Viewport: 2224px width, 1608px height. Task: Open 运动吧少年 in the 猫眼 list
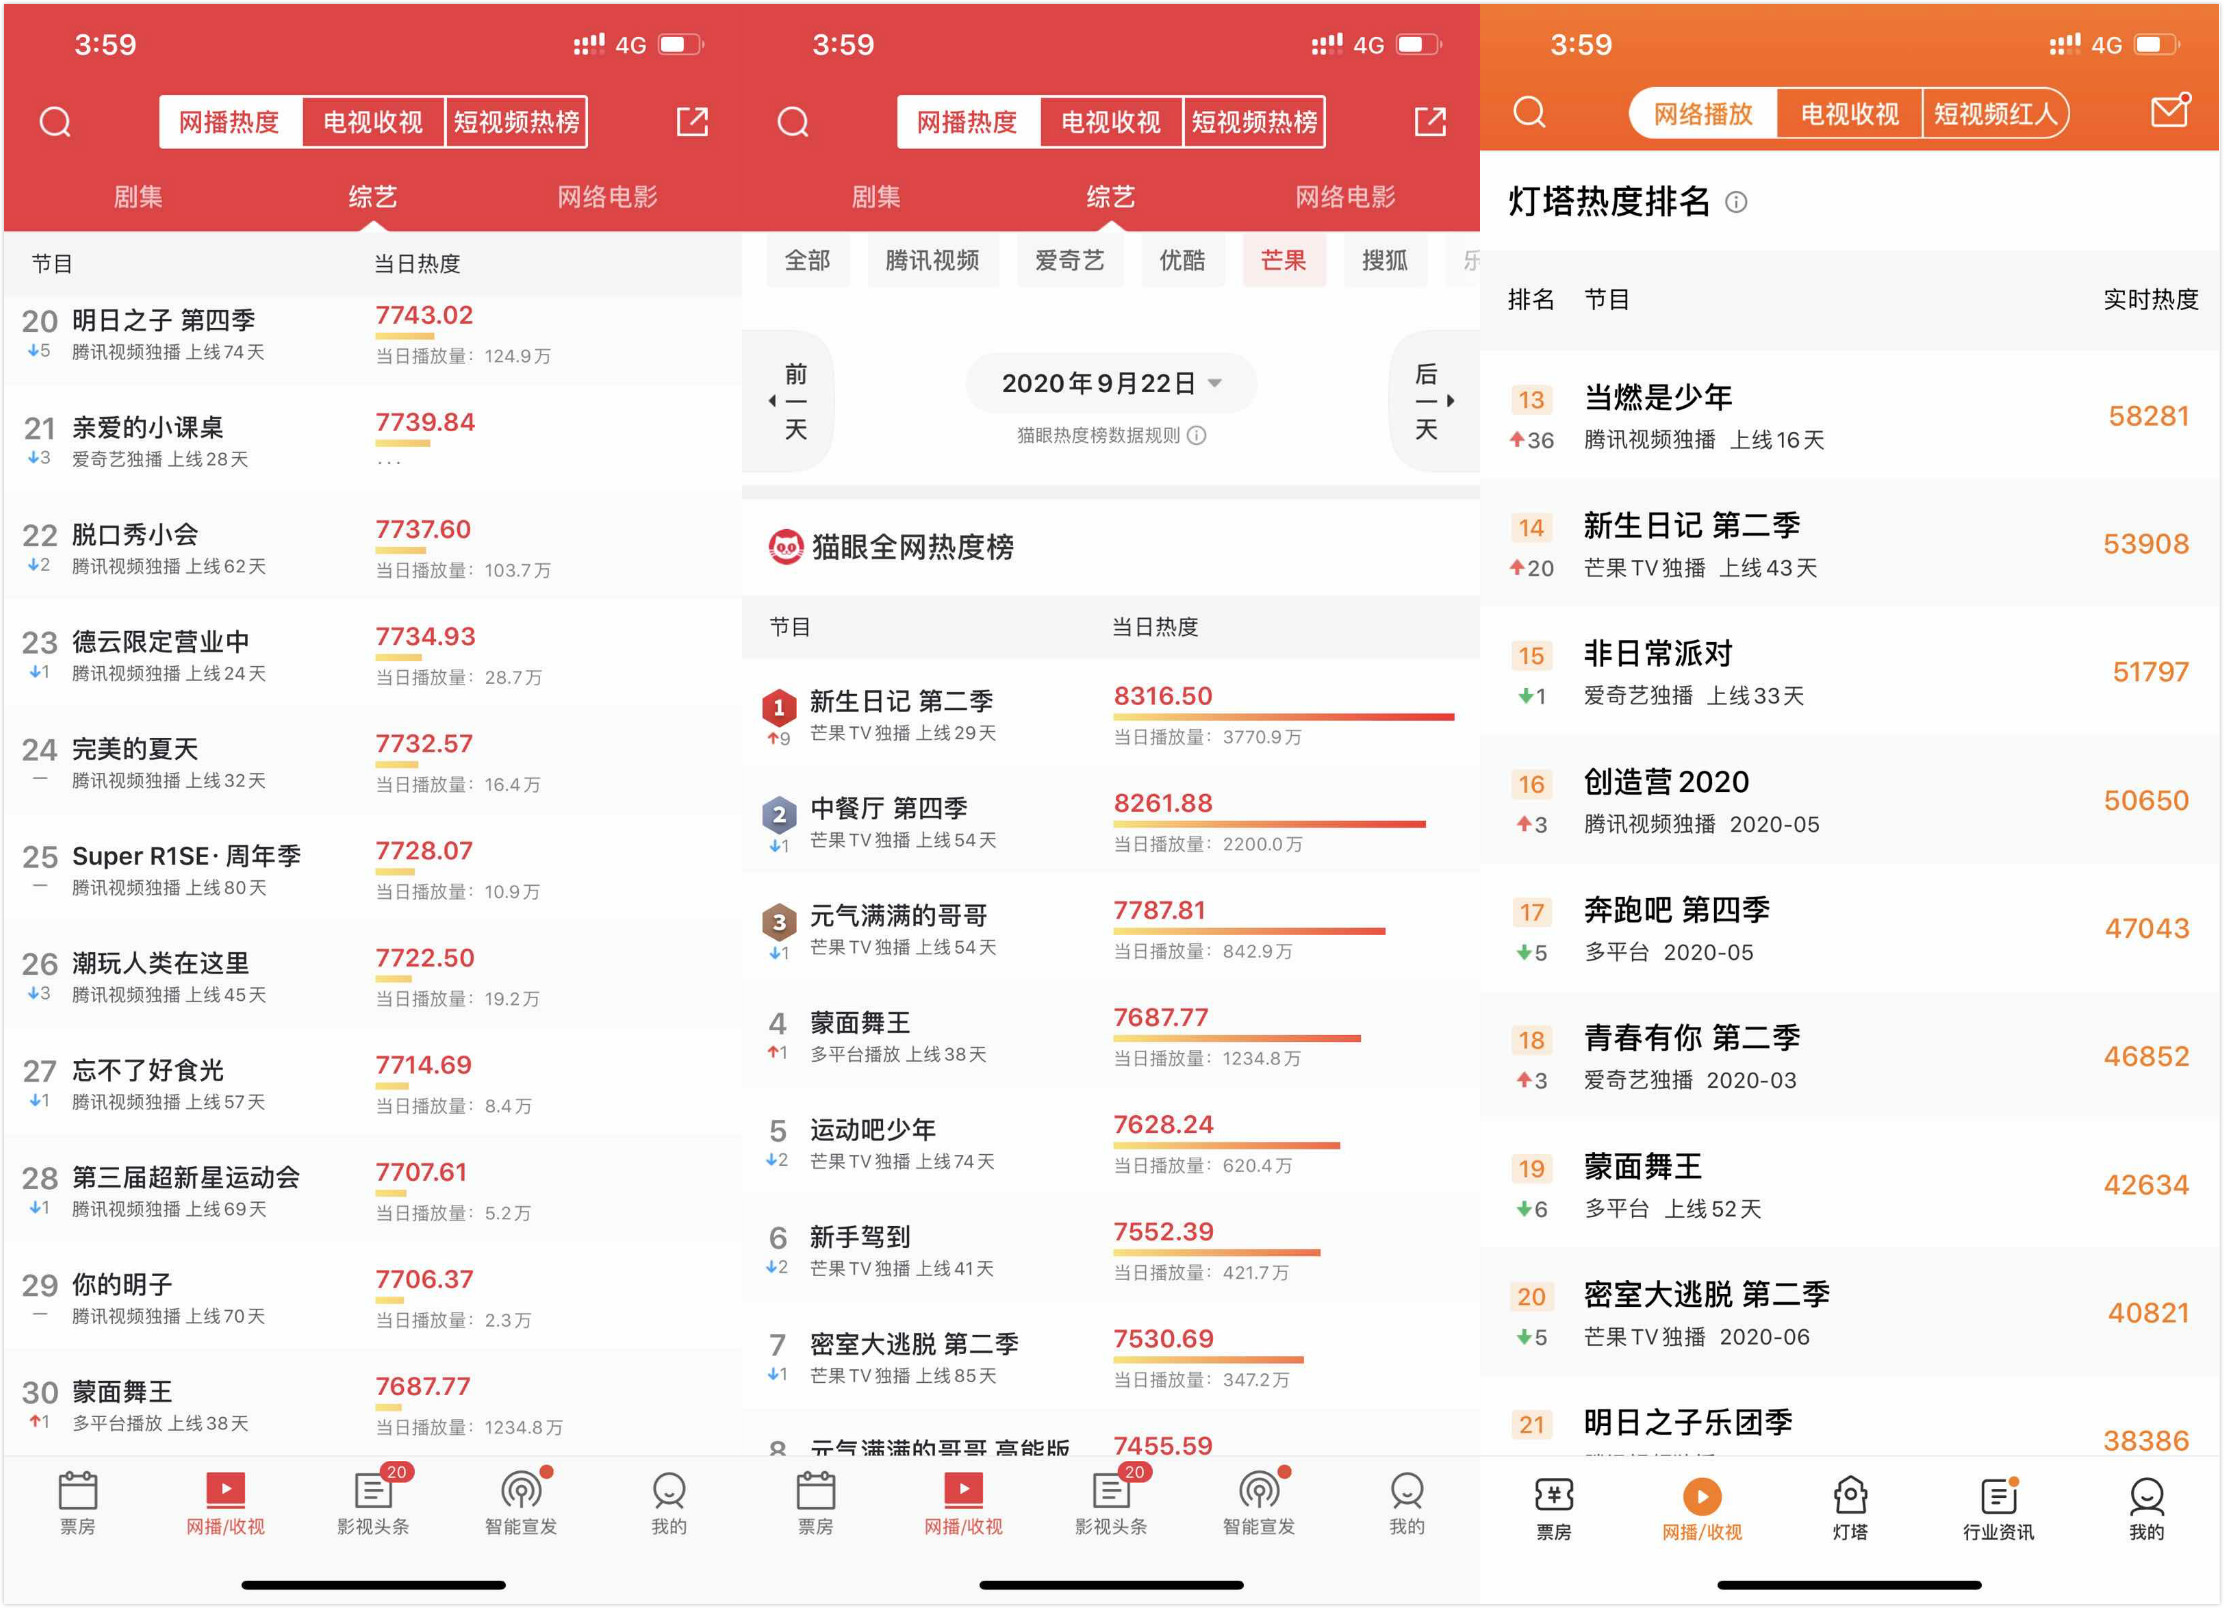[x=1111, y=1143]
